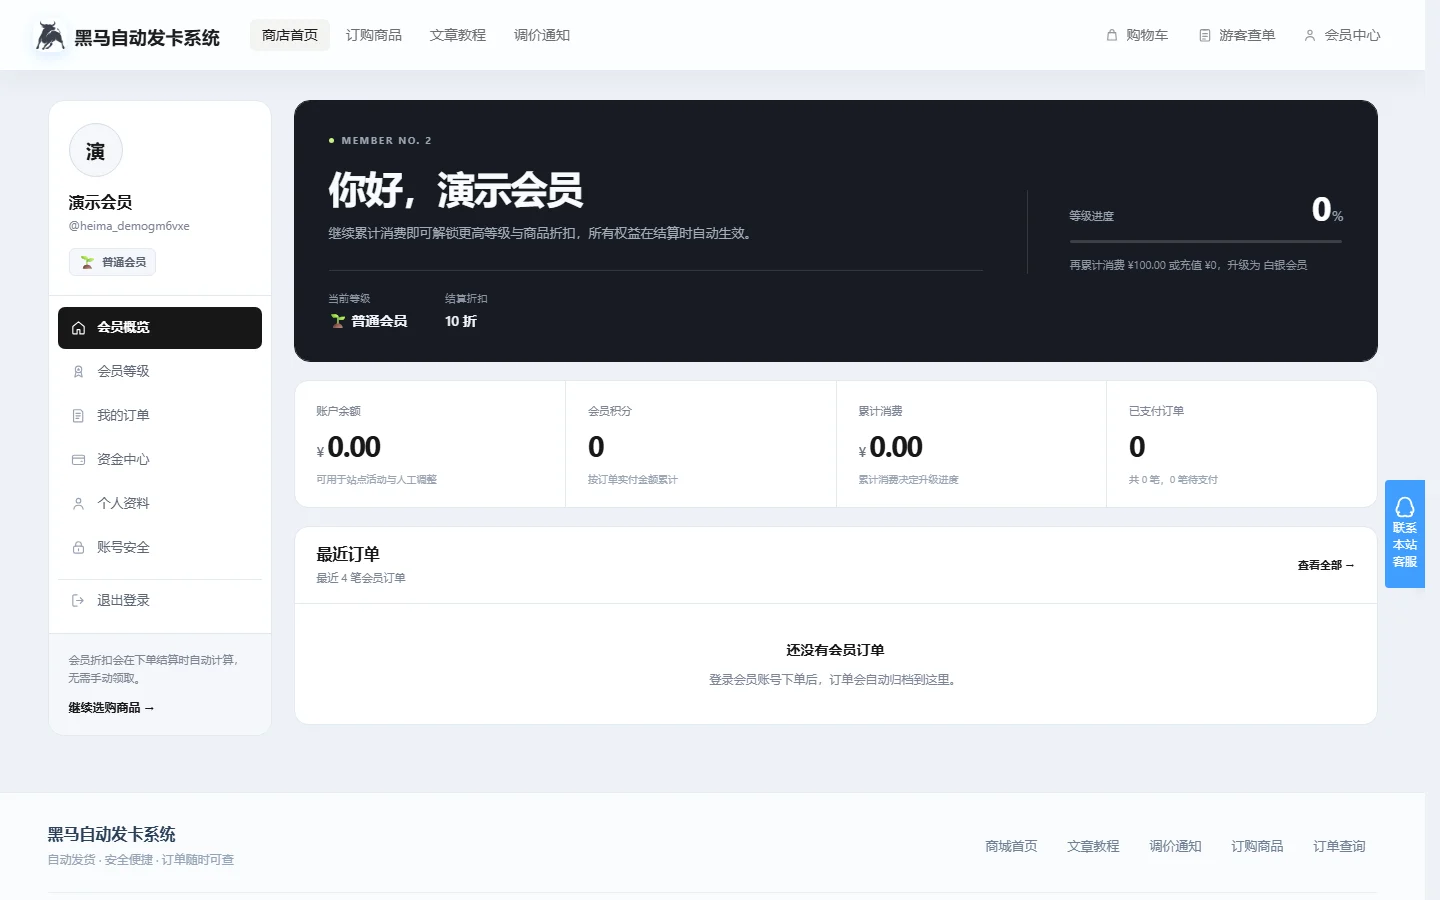Click the MEMBER NO. 2 label
This screenshot has height=900, width=1440.
386,141
